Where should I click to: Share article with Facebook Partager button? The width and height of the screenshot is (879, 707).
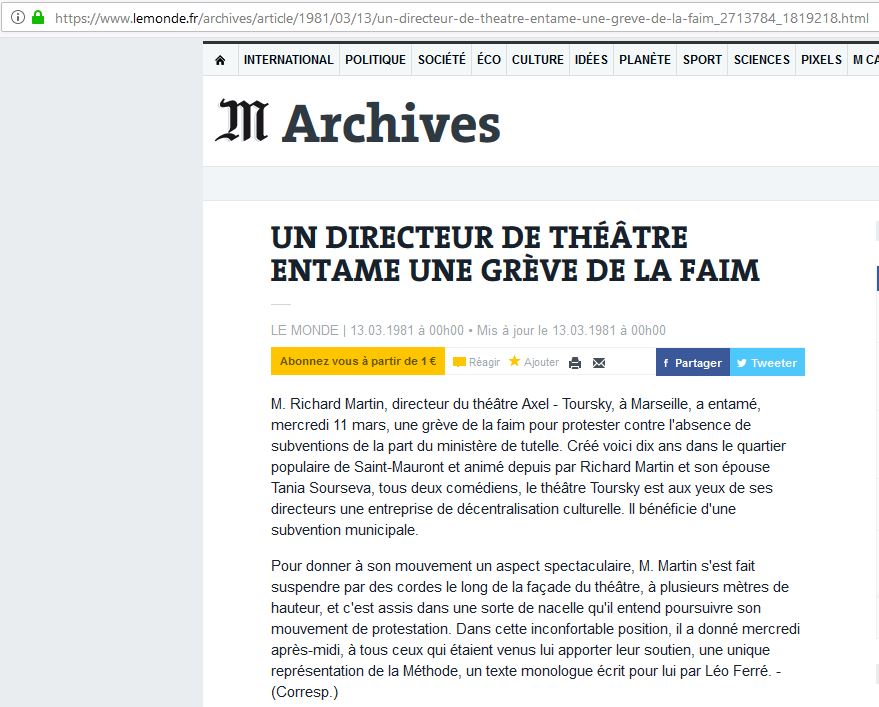click(x=692, y=362)
